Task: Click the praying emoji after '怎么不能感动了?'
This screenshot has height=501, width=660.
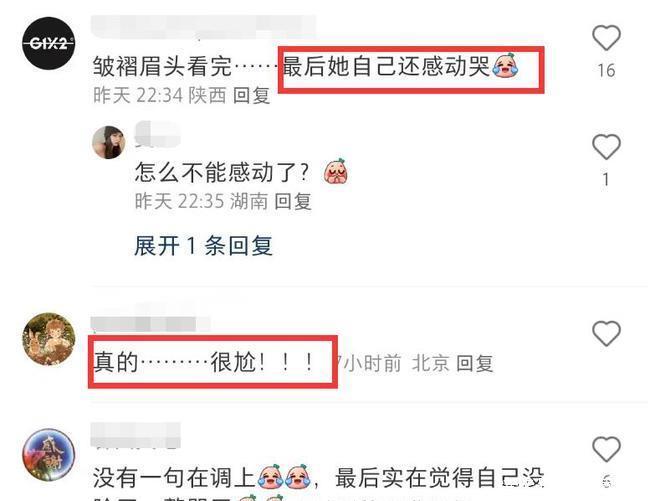Action: point(336,172)
